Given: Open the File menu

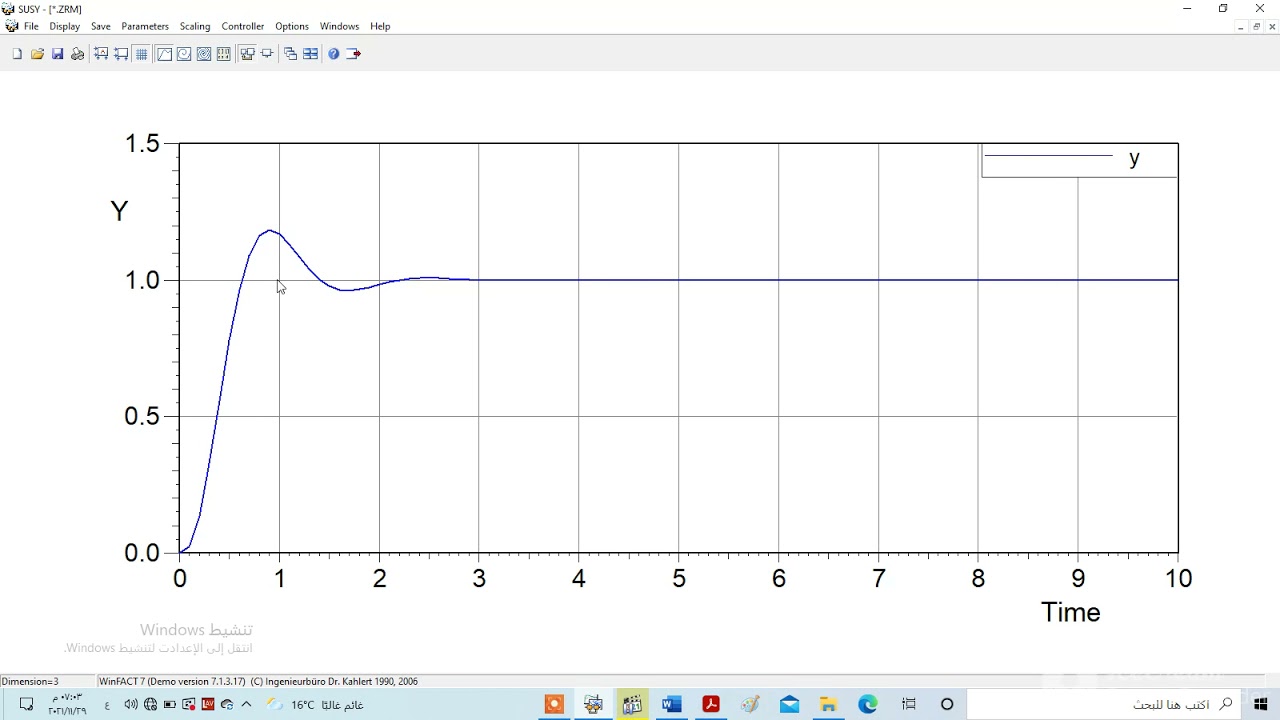Looking at the screenshot, I should coord(31,26).
